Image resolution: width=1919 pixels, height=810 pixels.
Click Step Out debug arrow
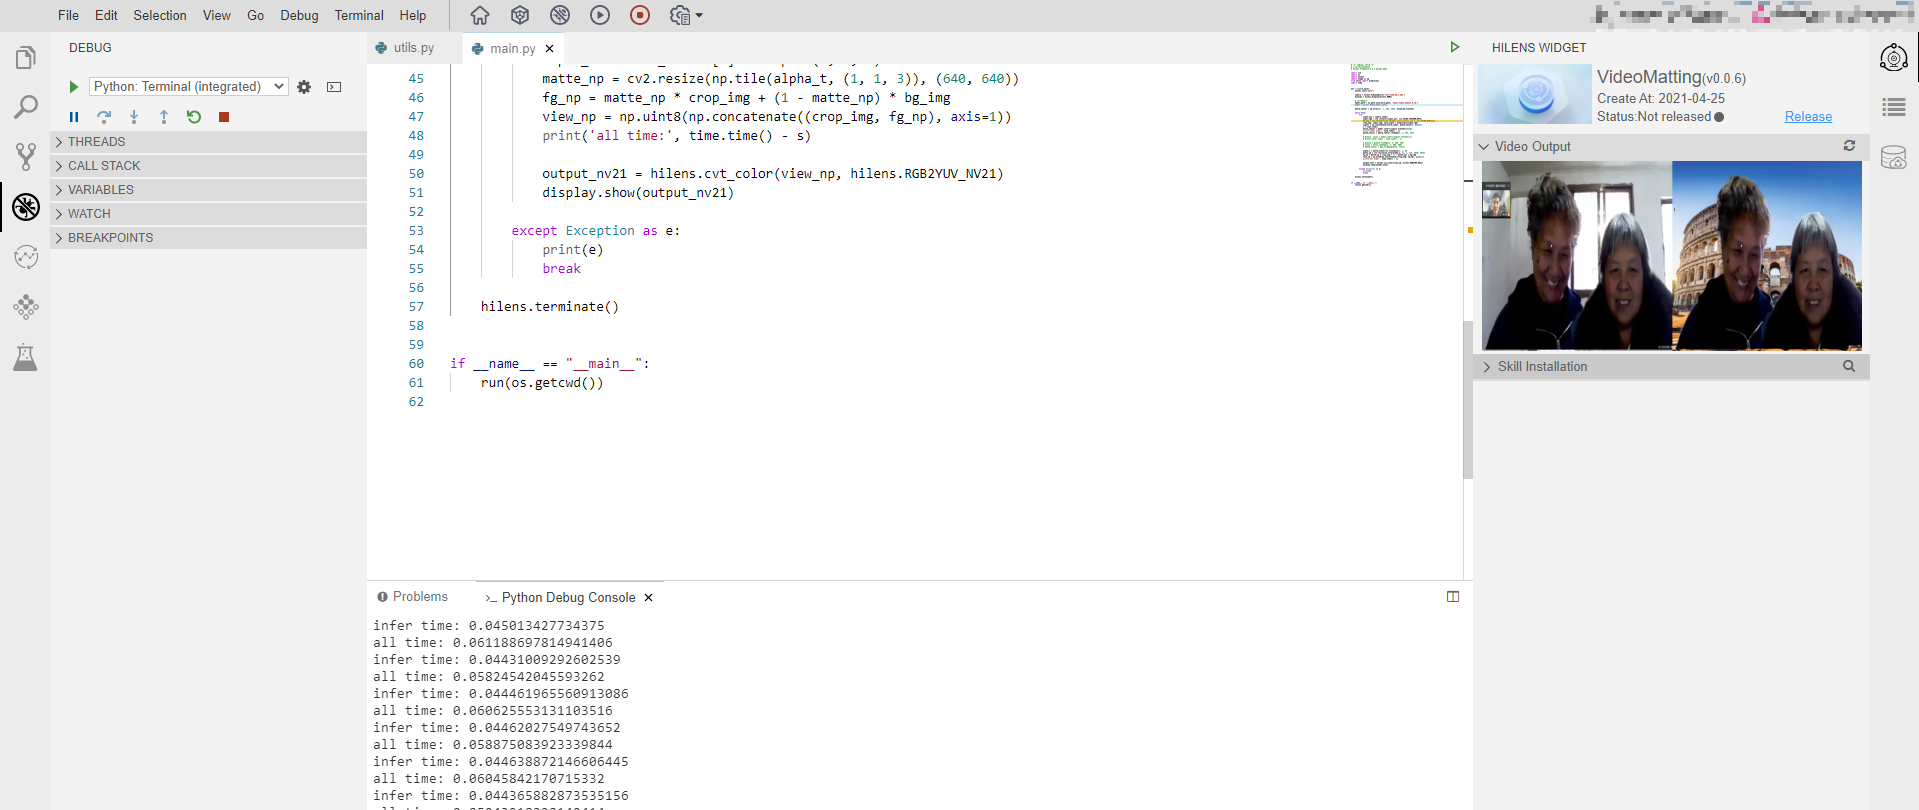coord(164,117)
